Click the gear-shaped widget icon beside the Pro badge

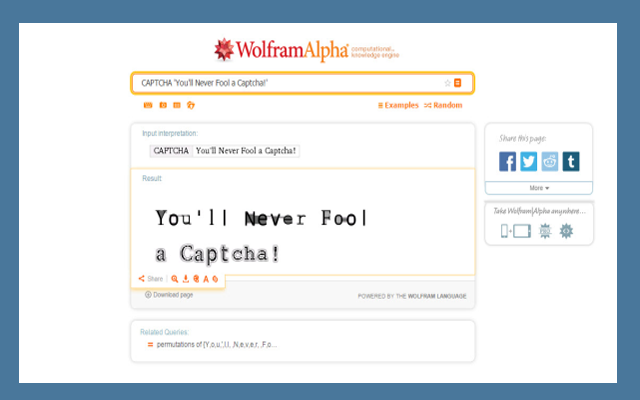click(566, 231)
